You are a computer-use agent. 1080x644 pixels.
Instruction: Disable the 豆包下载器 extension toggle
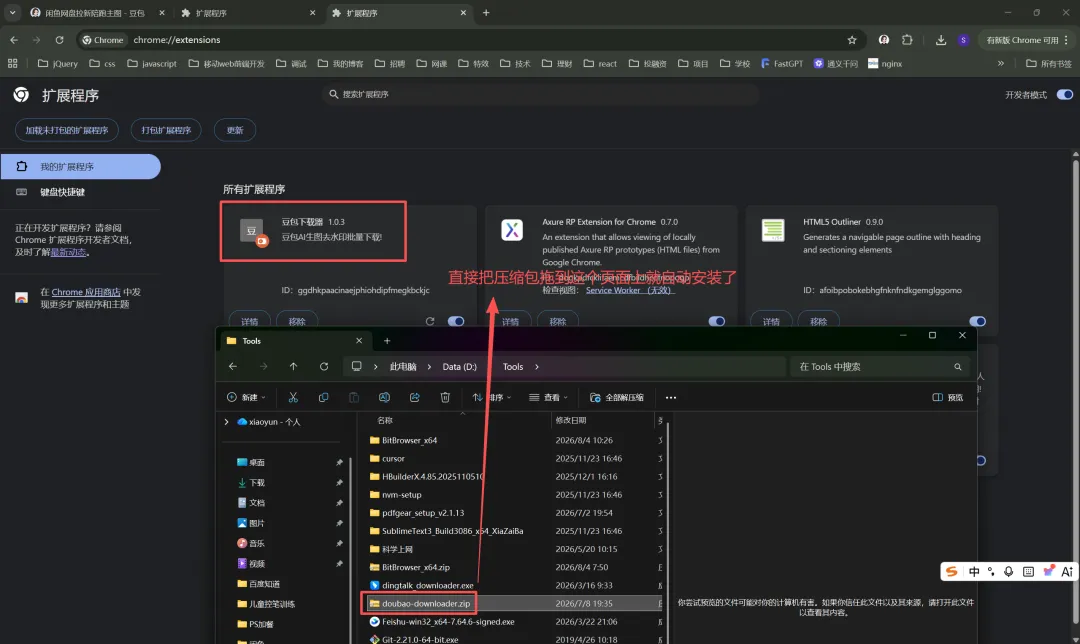point(456,322)
